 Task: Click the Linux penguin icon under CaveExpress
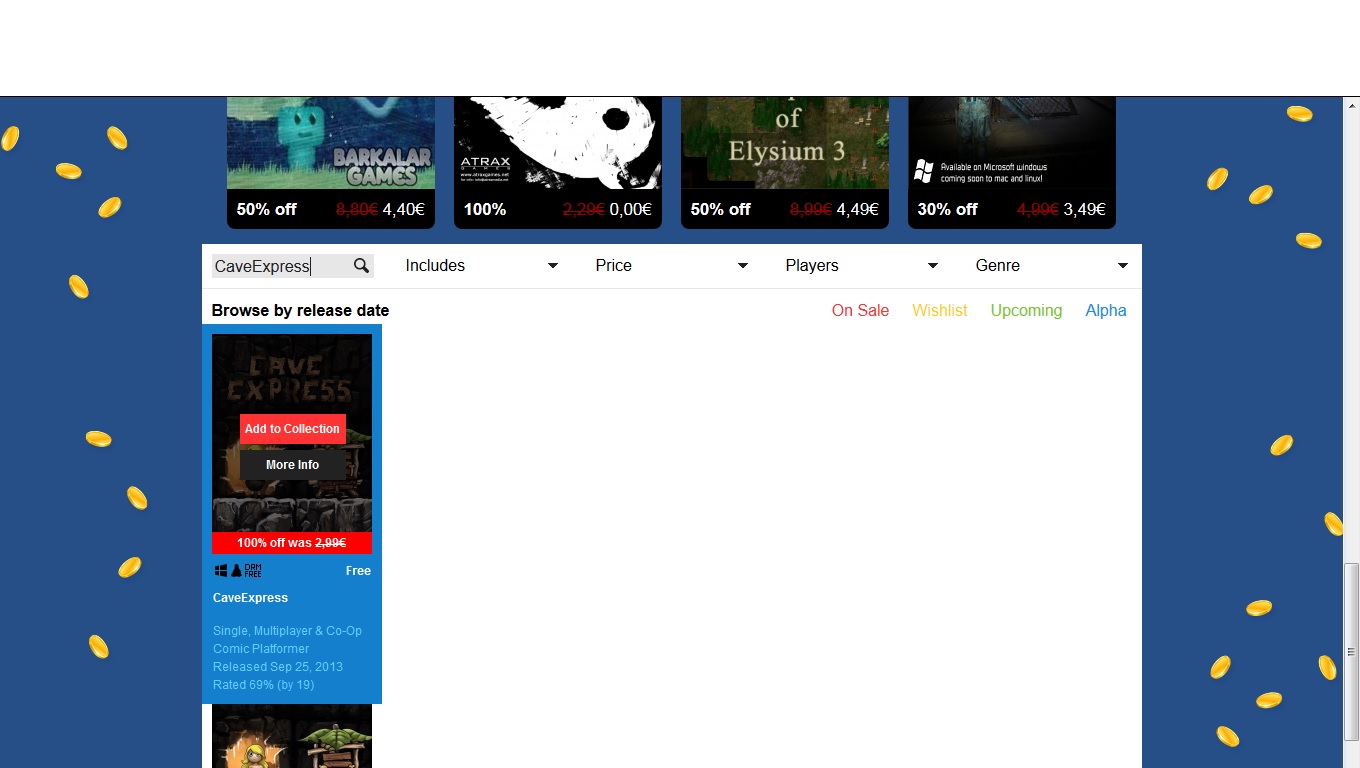tap(236, 570)
